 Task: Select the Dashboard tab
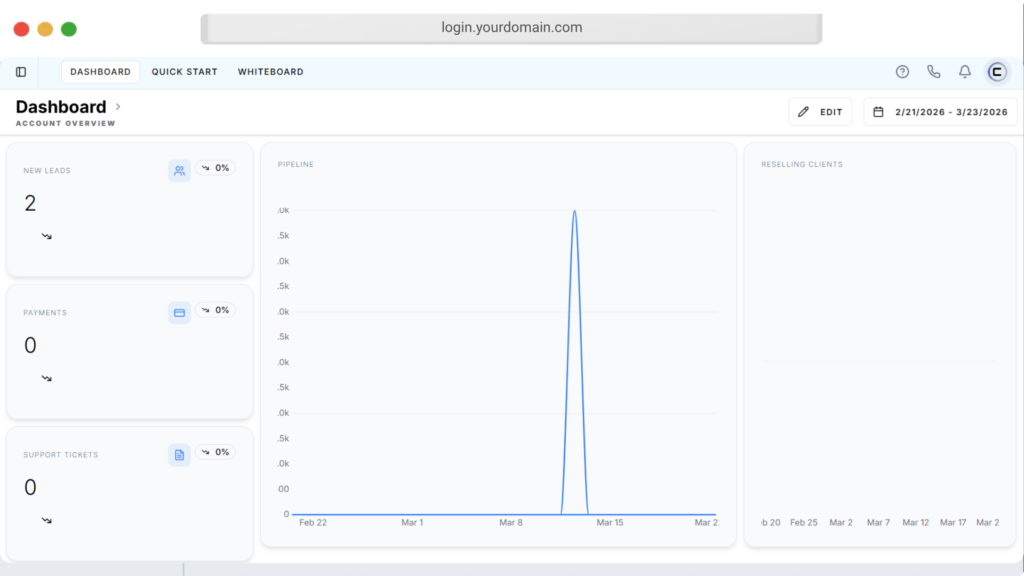(x=100, y=72)
